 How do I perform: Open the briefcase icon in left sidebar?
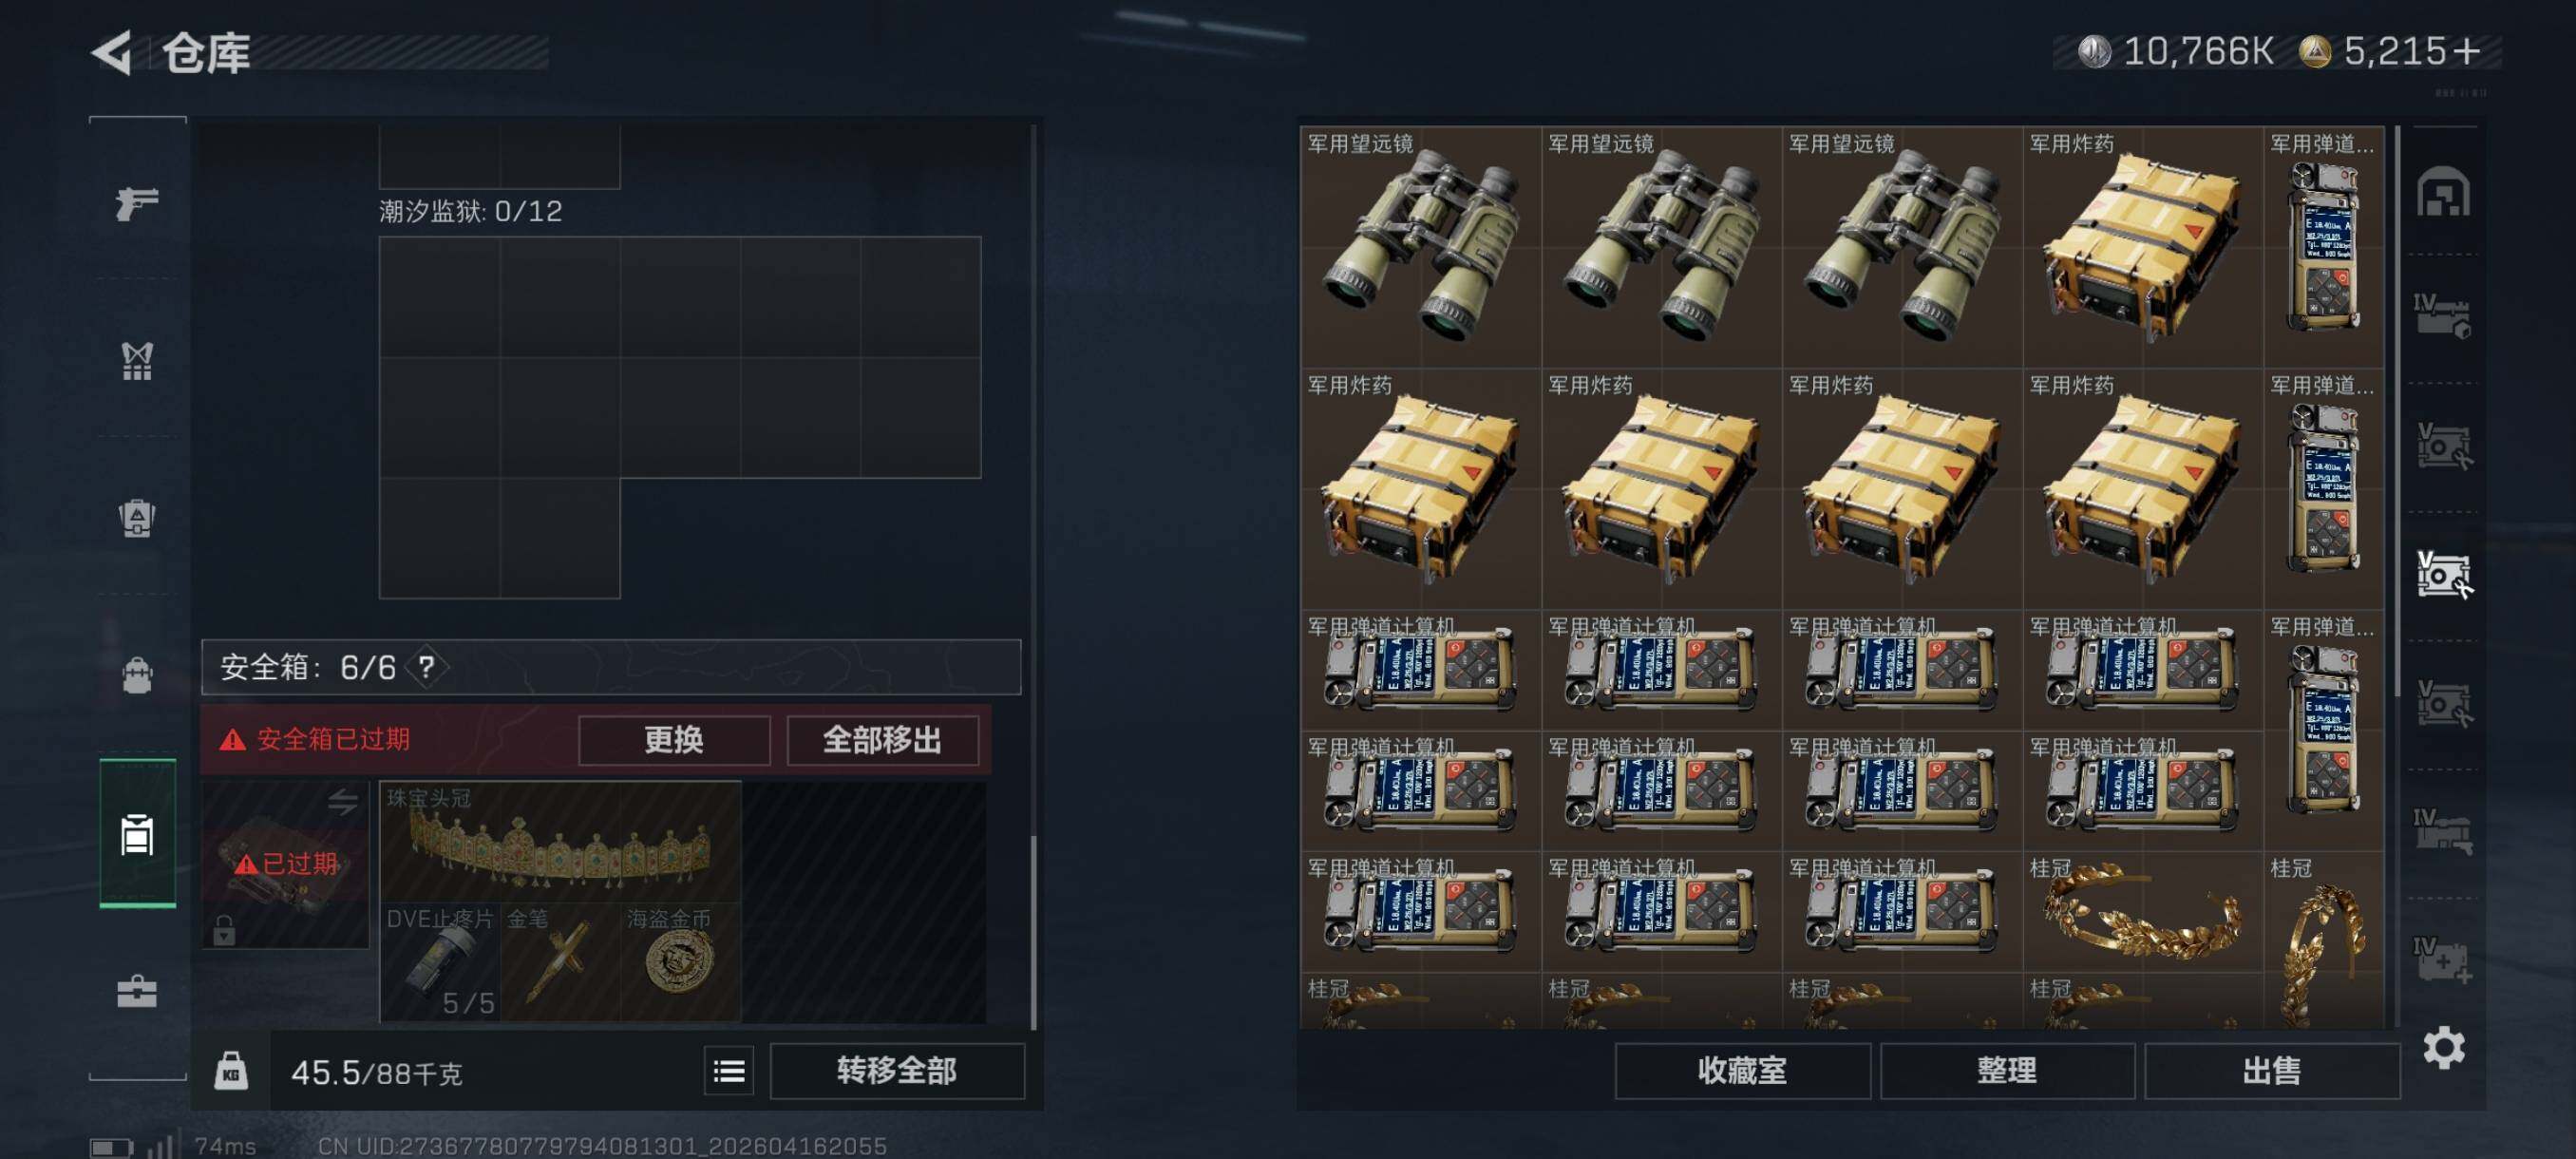137,991
